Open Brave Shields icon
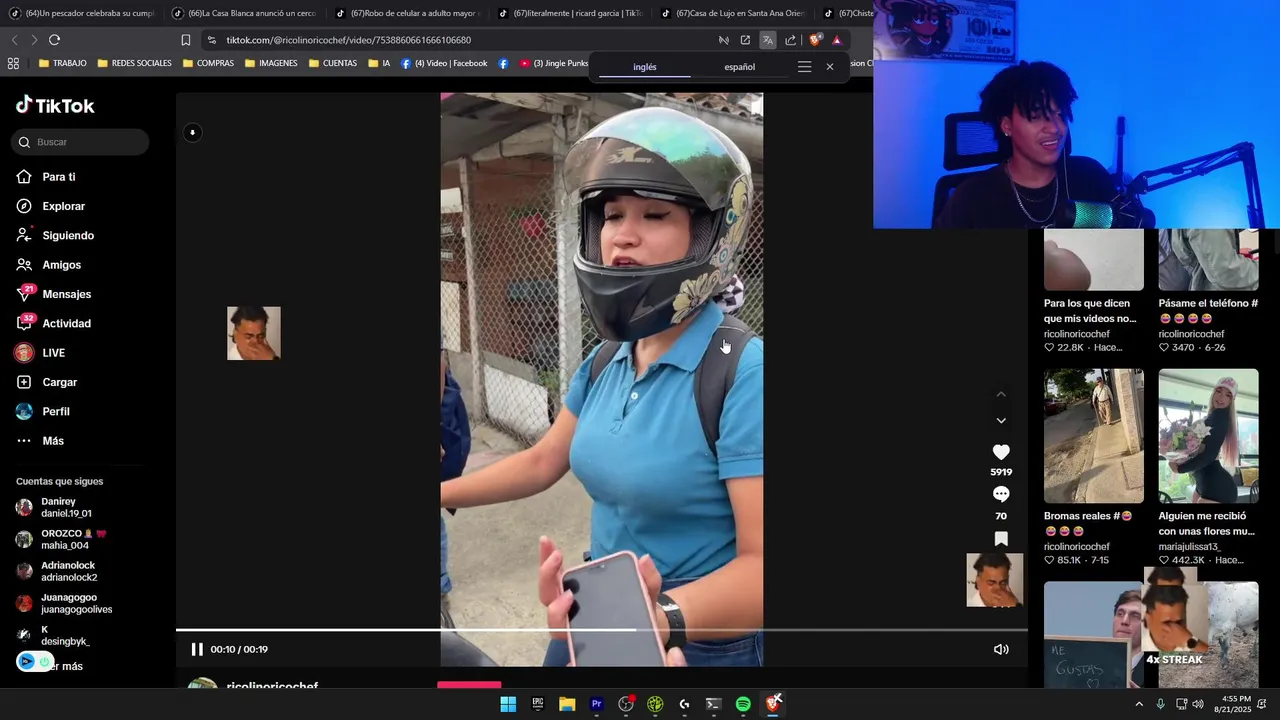This screenshot has width=1280, height=720. tap(815, 40)
